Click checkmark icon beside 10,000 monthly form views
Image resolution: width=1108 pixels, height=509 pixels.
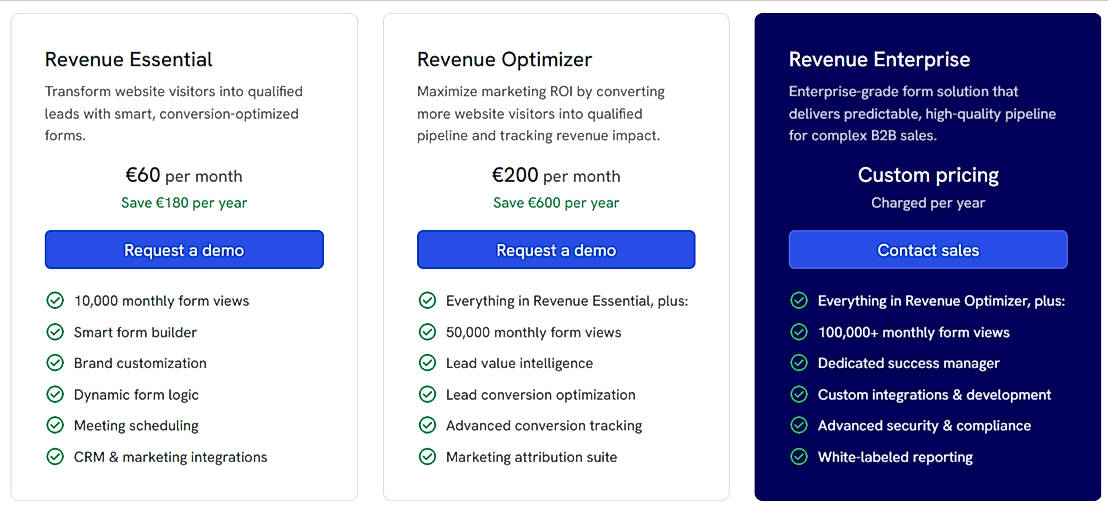tap(55, 301)
